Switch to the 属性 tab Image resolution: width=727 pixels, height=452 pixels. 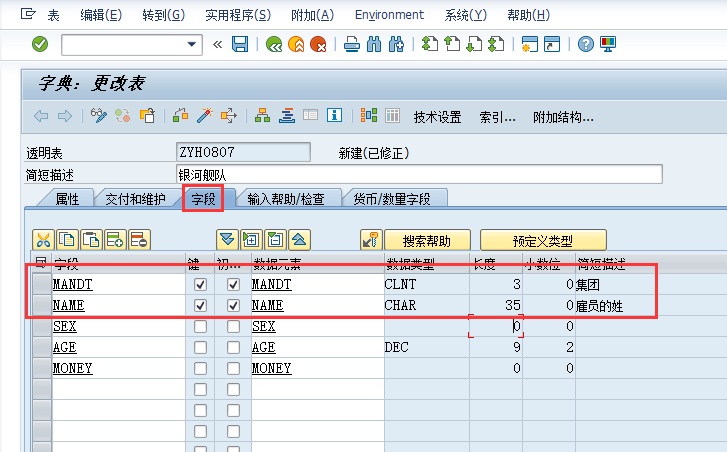tap(68, 199)
